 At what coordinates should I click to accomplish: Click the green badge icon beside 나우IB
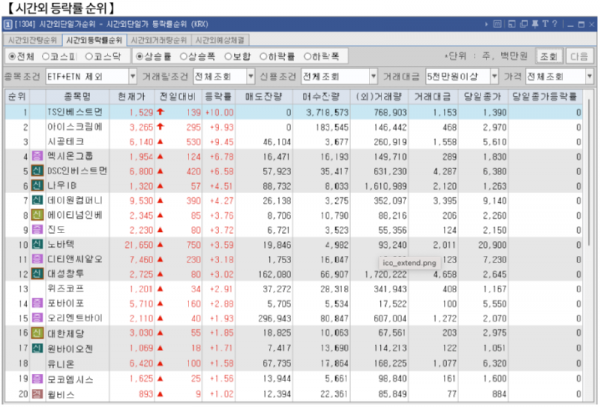coord(37,186)
